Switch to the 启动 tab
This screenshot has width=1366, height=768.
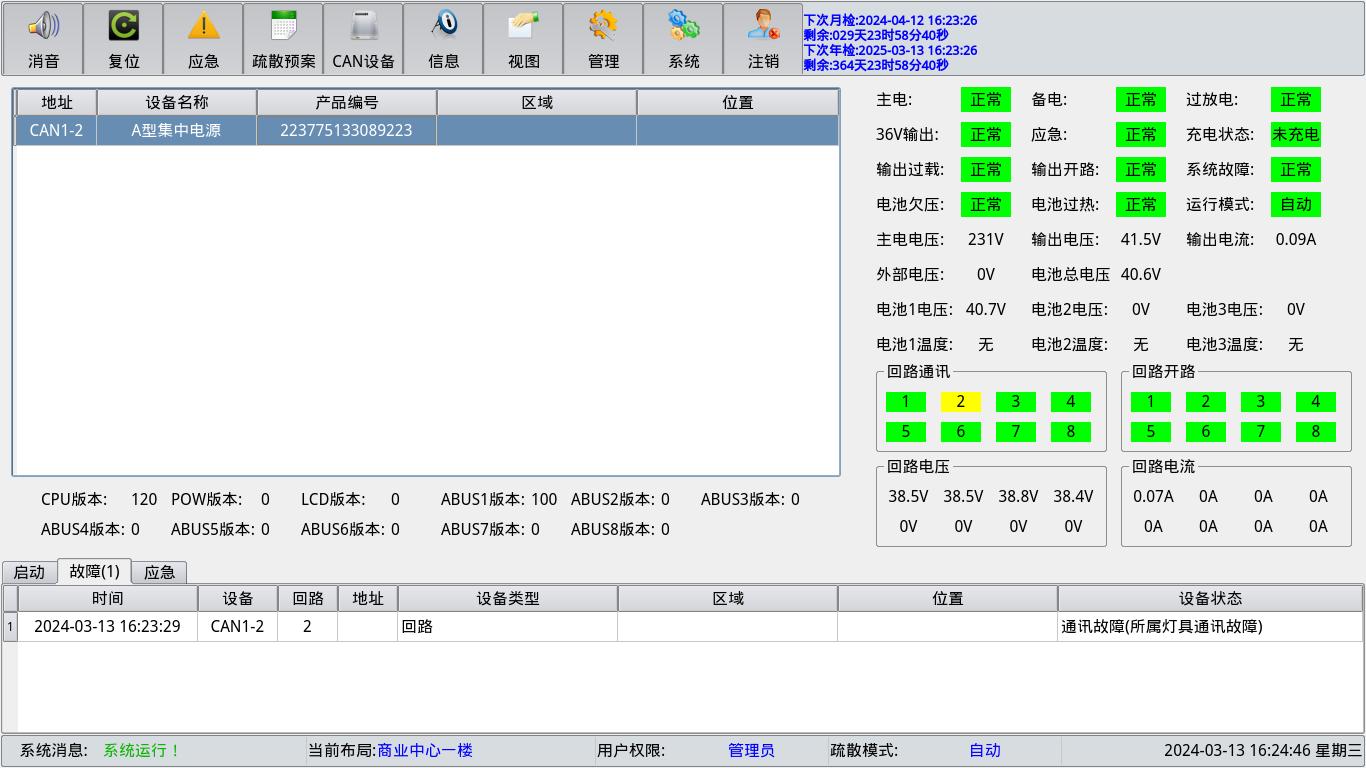click(x=29, y=572)
